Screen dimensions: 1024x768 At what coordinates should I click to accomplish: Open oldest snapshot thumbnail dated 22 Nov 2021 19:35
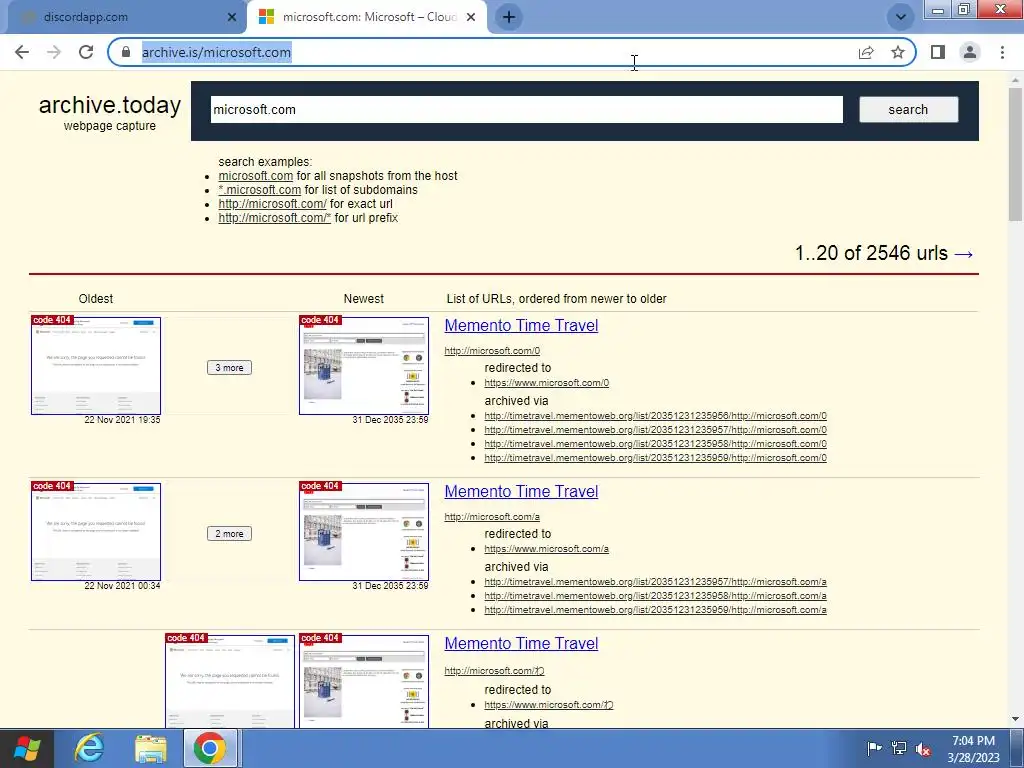96,365
